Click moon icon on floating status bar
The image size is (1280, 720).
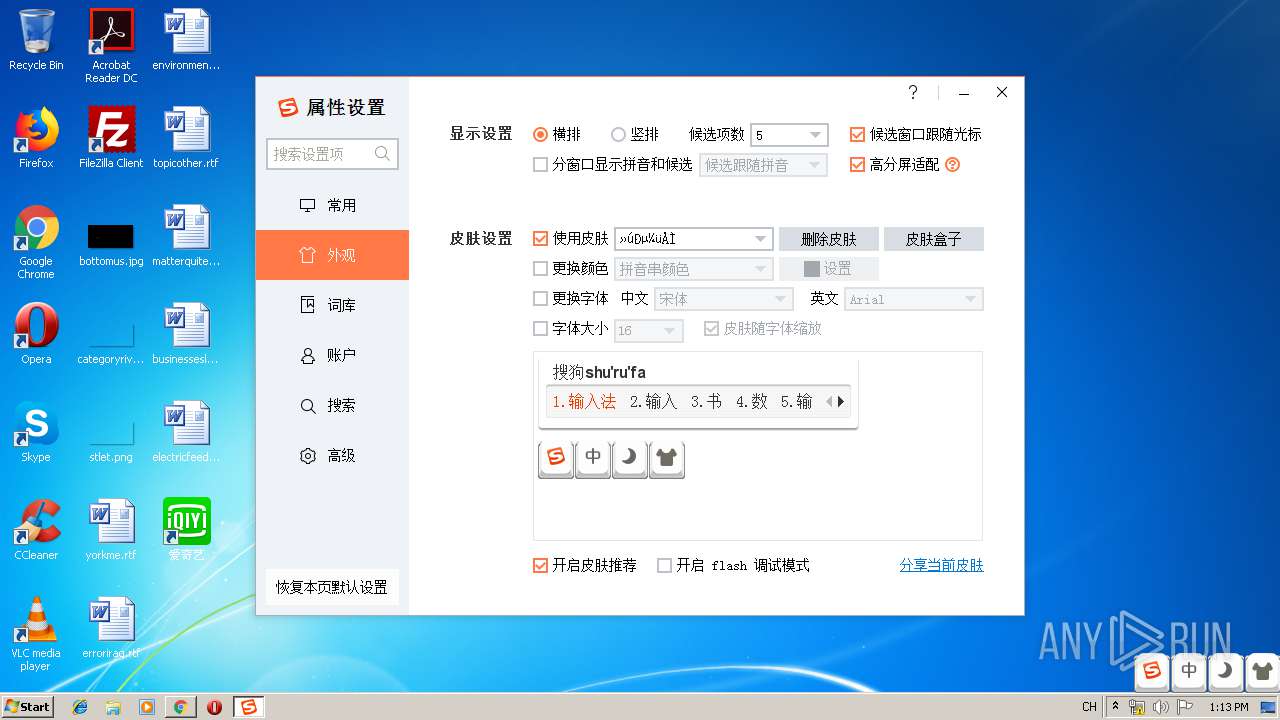(1226, 671)
